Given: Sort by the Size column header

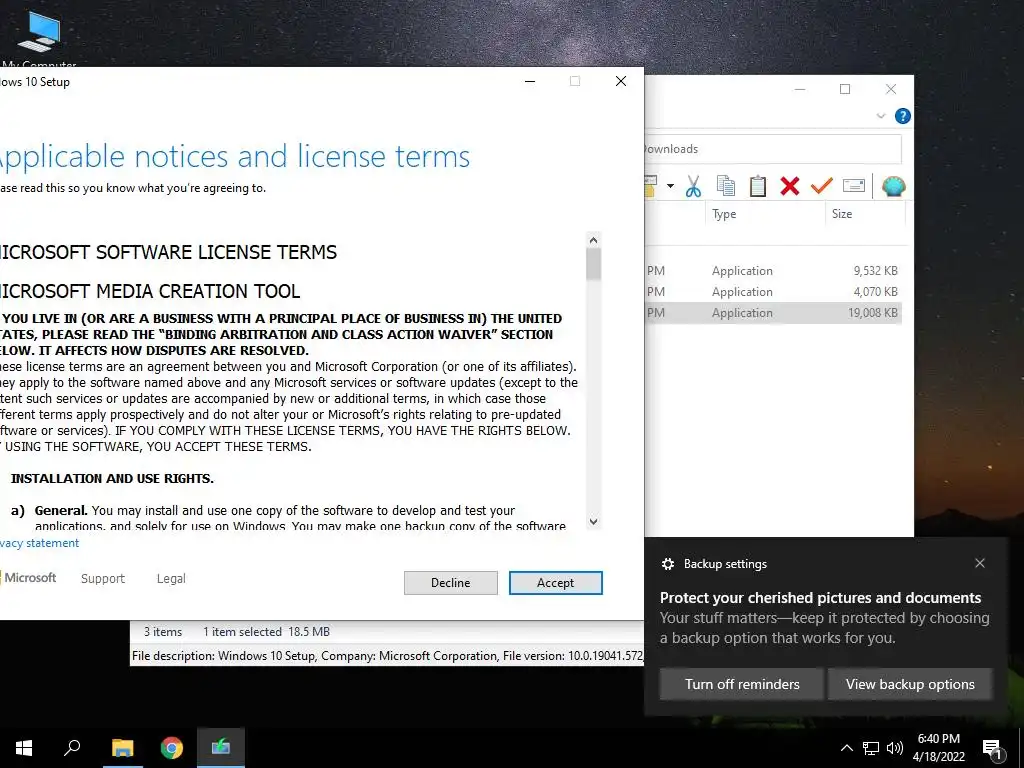Looking at the screenshot, I should pyautogui.click(x=865, y=214).
